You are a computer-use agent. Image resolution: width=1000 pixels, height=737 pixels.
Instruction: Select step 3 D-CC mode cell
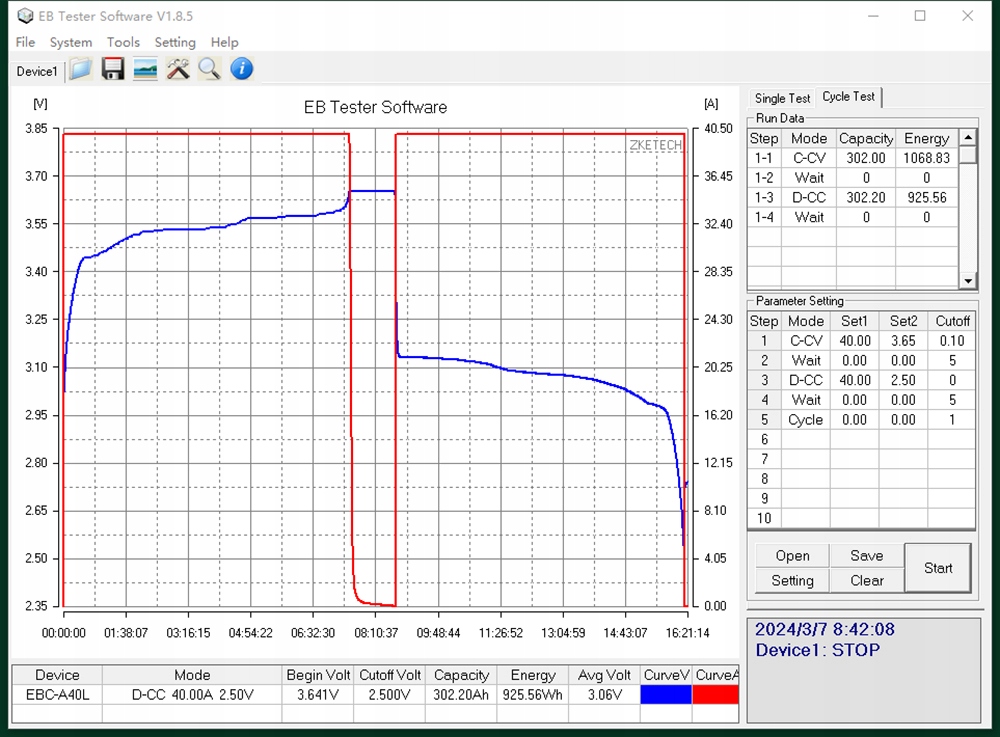(x=806, y=380)
